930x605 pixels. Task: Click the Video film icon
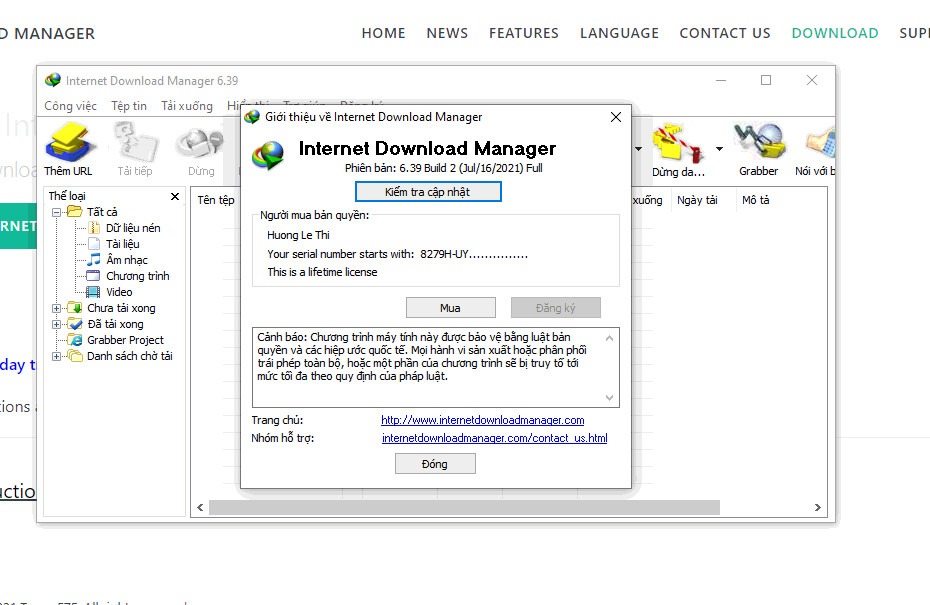[x=93, y=292]
